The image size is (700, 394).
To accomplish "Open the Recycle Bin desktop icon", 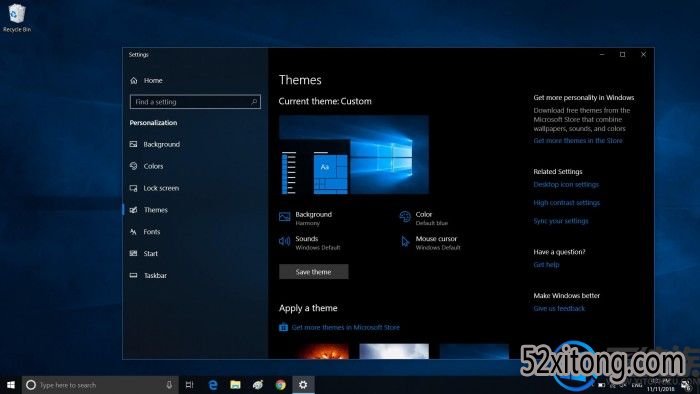I will click(17, 18).
